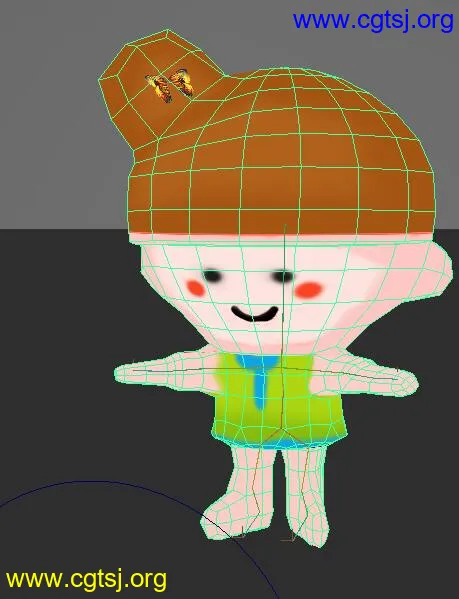Select the black eye farthest from the ear

pyautogui.click(x=212, y=275)
